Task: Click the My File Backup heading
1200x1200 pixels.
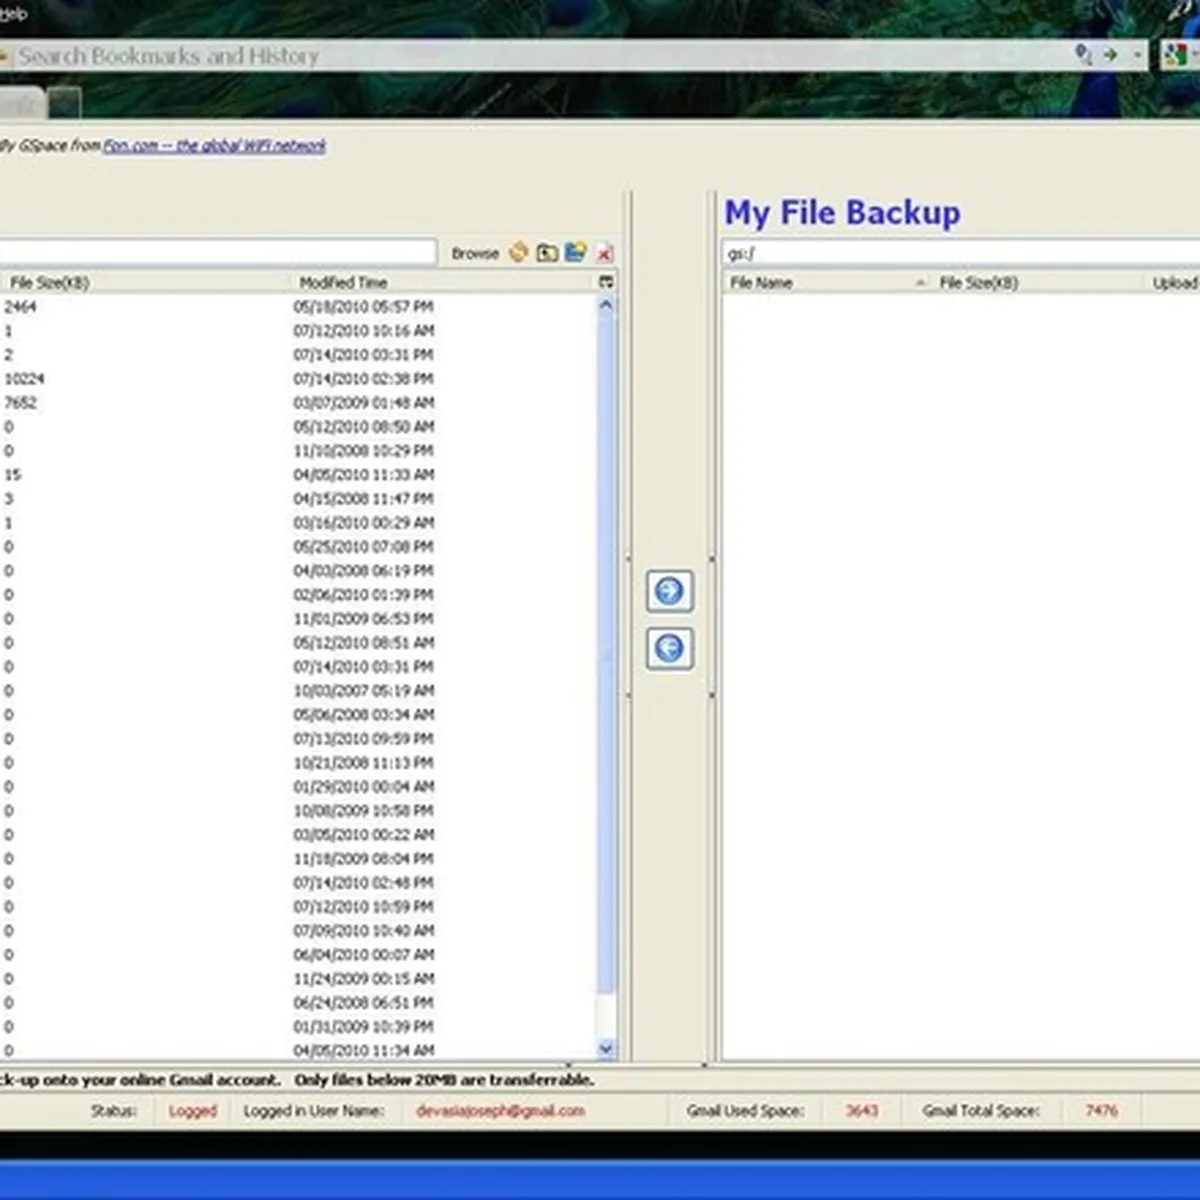Action: [x=842, y=213]
